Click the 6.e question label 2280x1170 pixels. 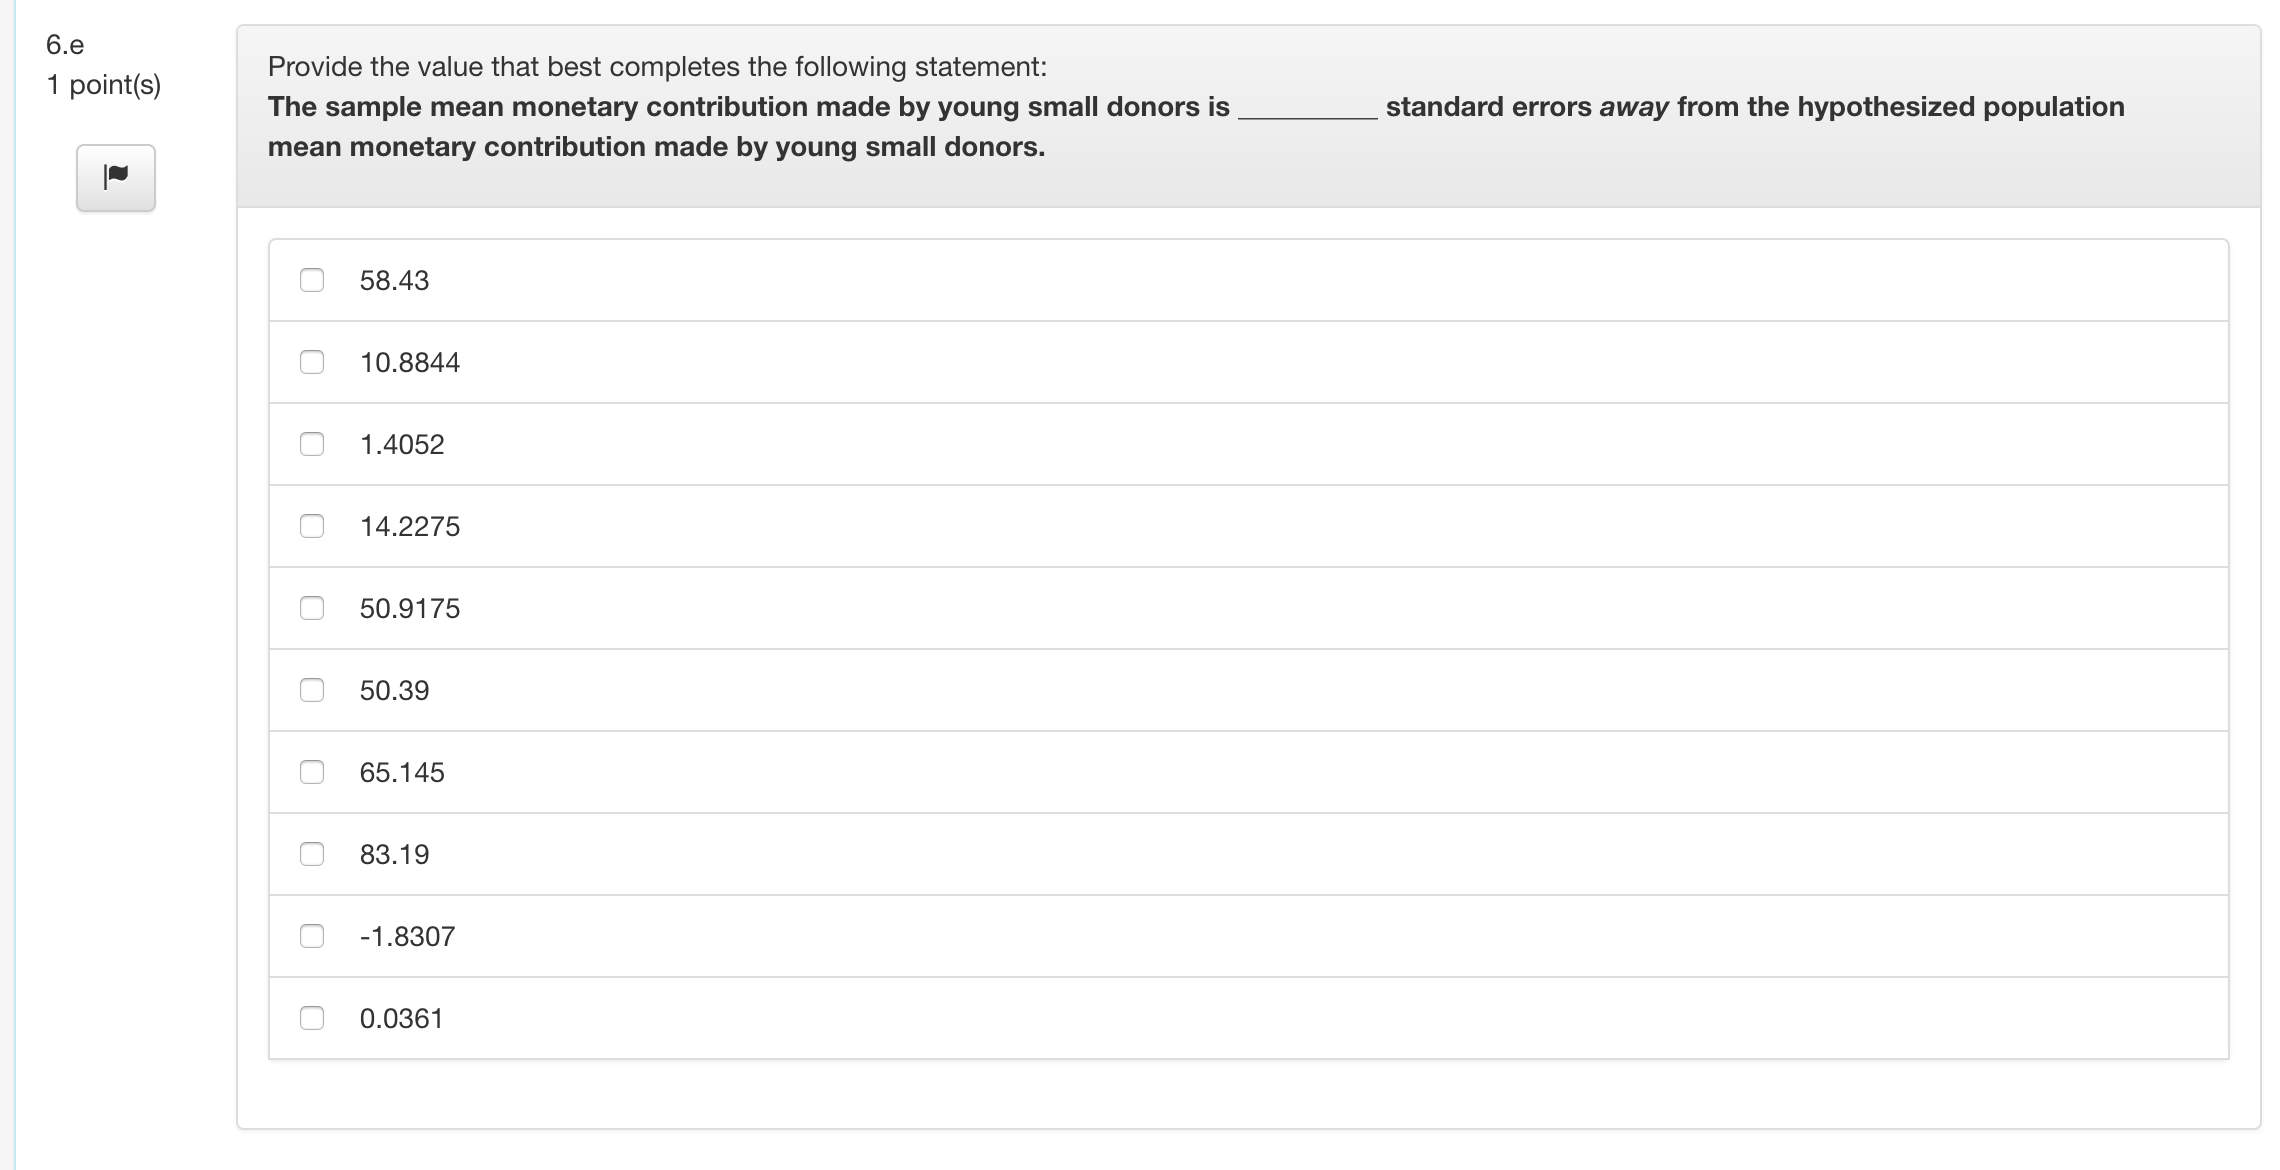point(64,45)
